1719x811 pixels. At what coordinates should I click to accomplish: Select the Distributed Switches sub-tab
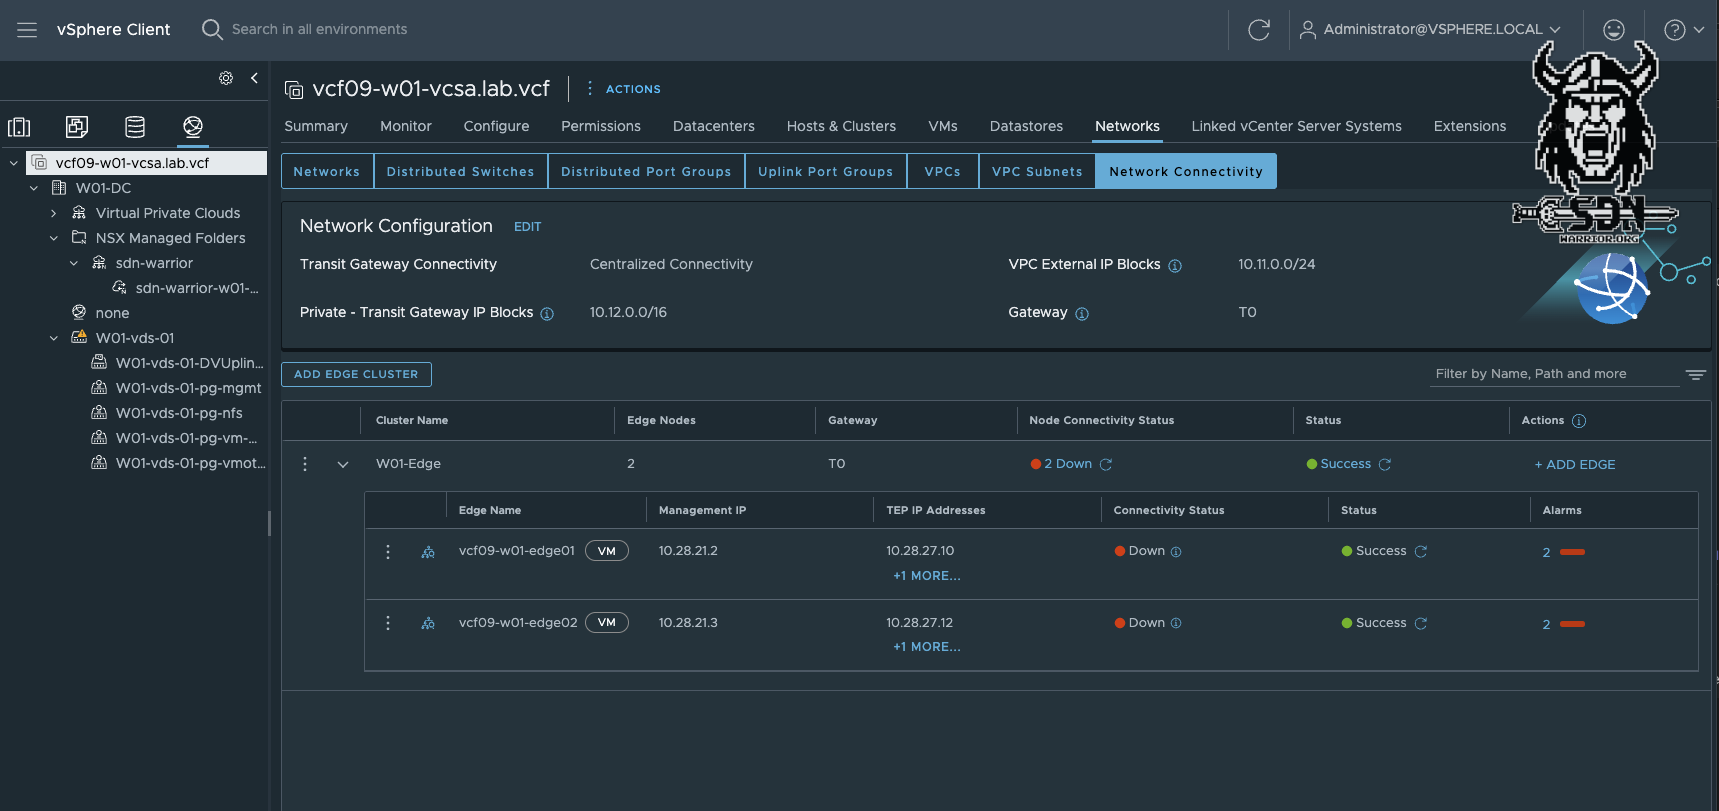(x=460, y=171)
